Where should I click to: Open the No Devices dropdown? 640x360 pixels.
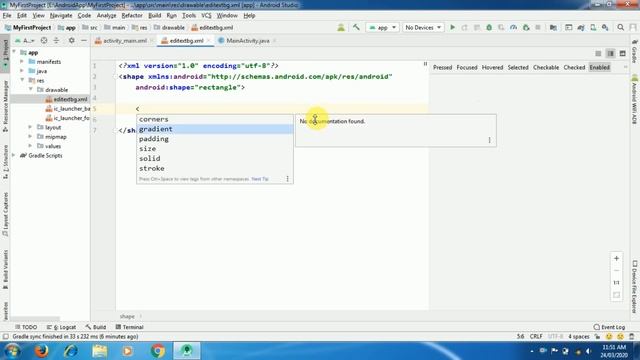coord(423,27)
